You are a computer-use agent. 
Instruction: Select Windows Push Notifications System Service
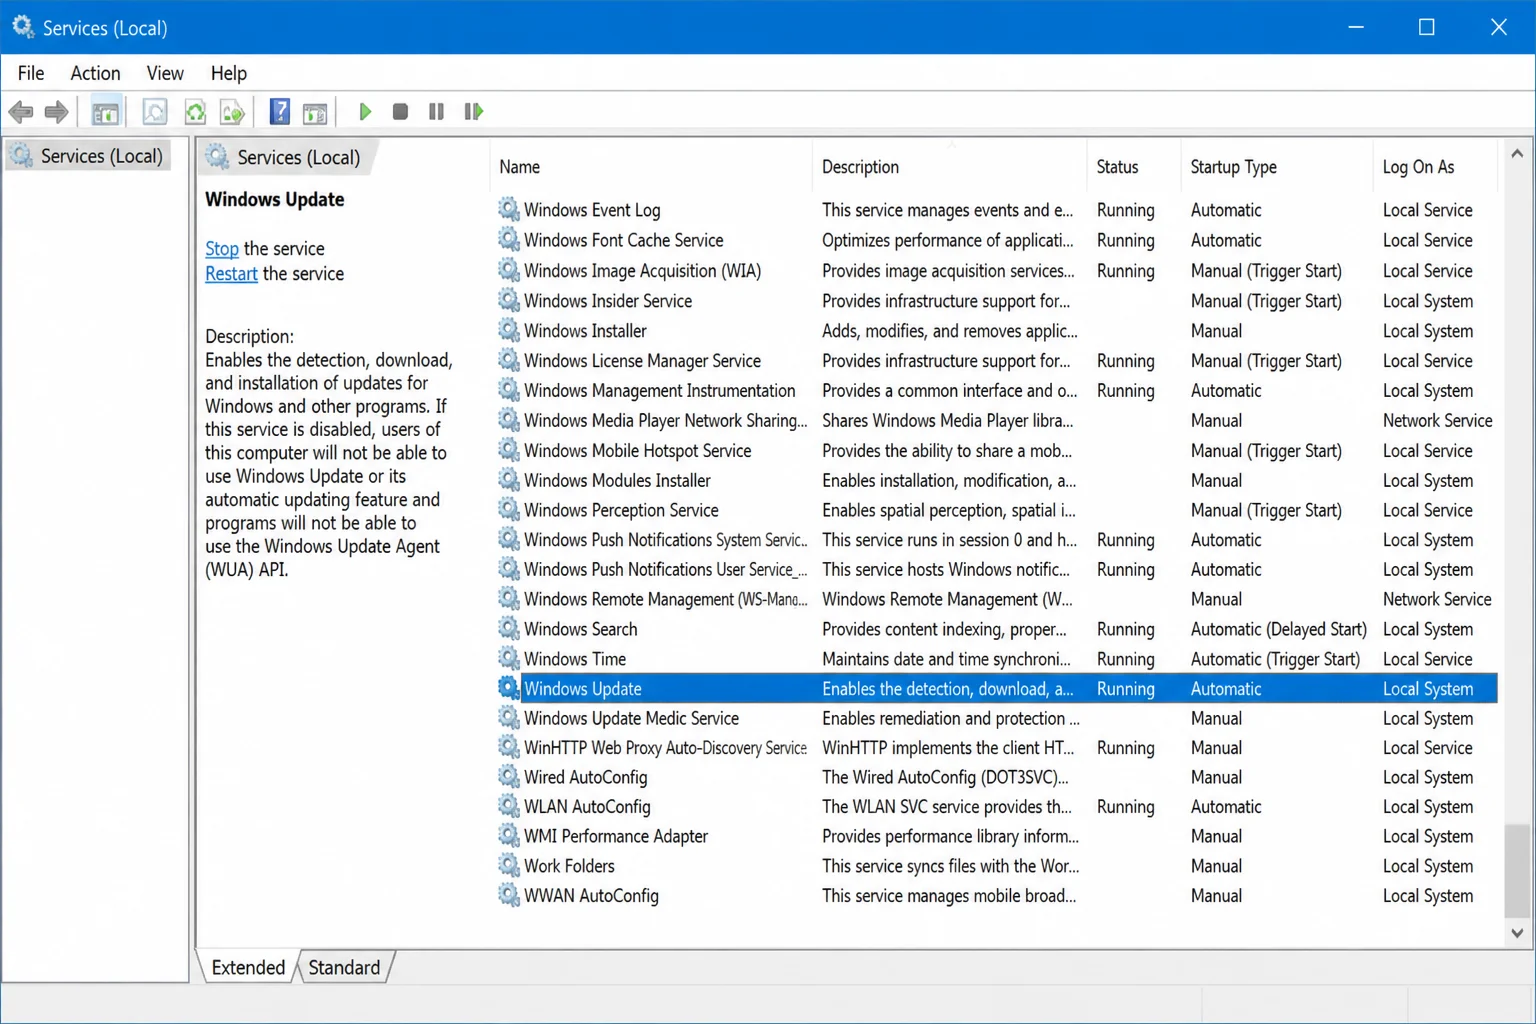(997, 539)
